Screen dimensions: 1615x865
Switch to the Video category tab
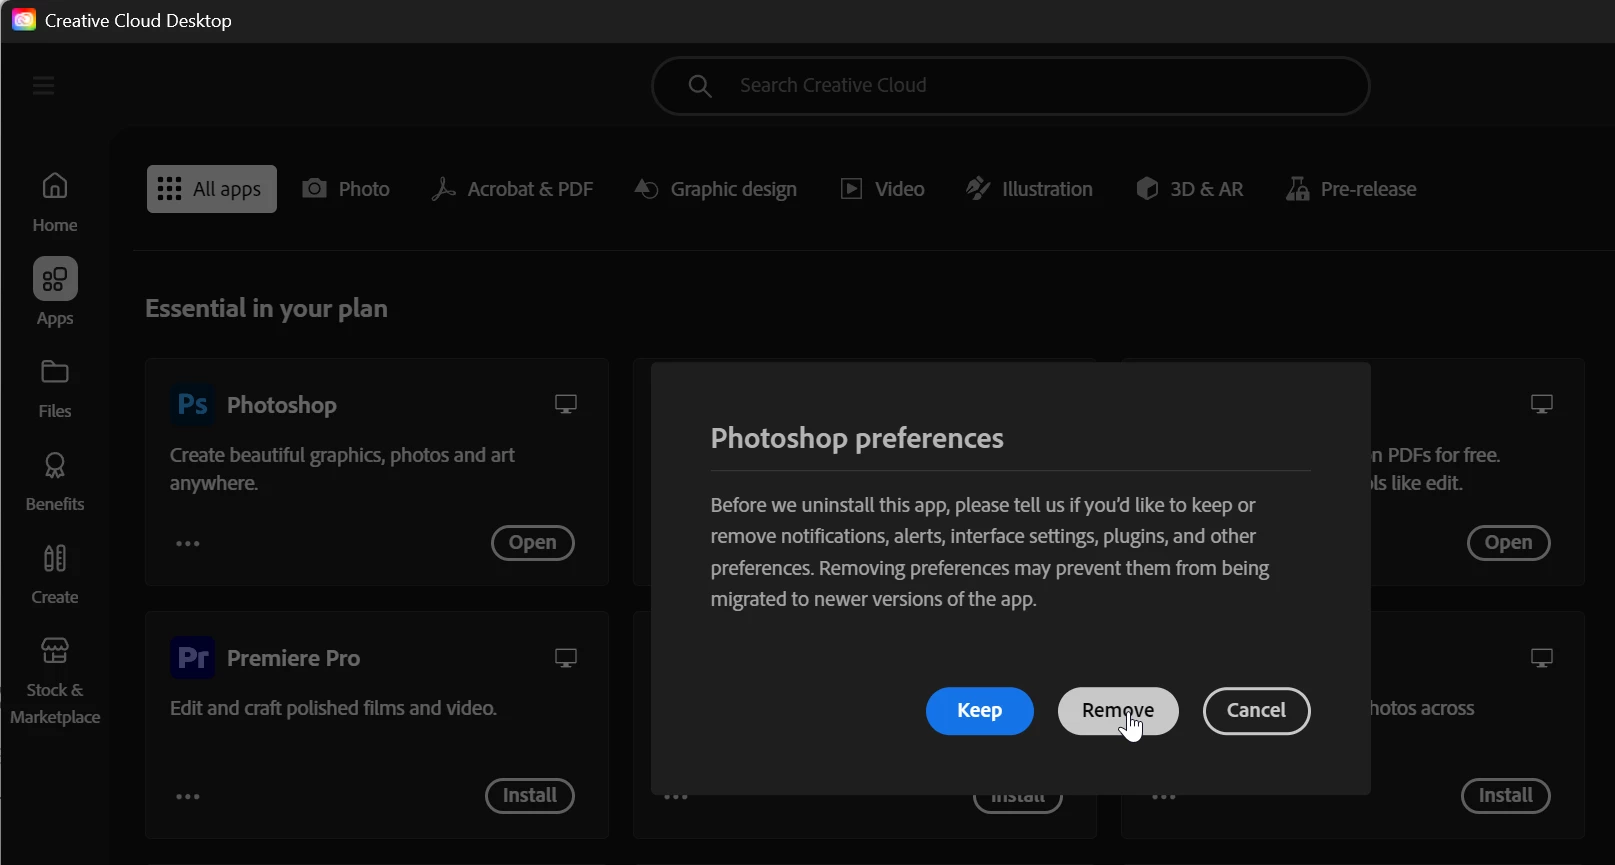[x=882, y=189]
